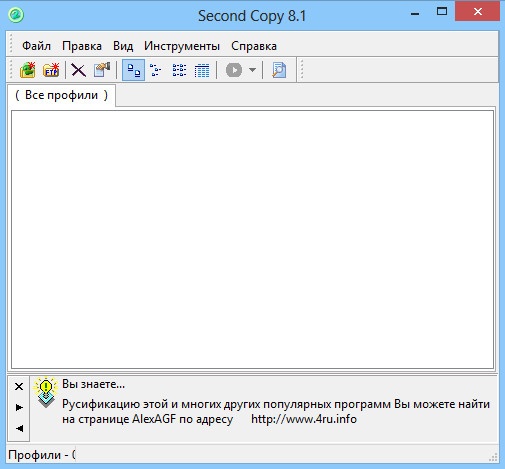Close the tips panel with X
Viewport: 505px width, 469px height.
[19, 386]
